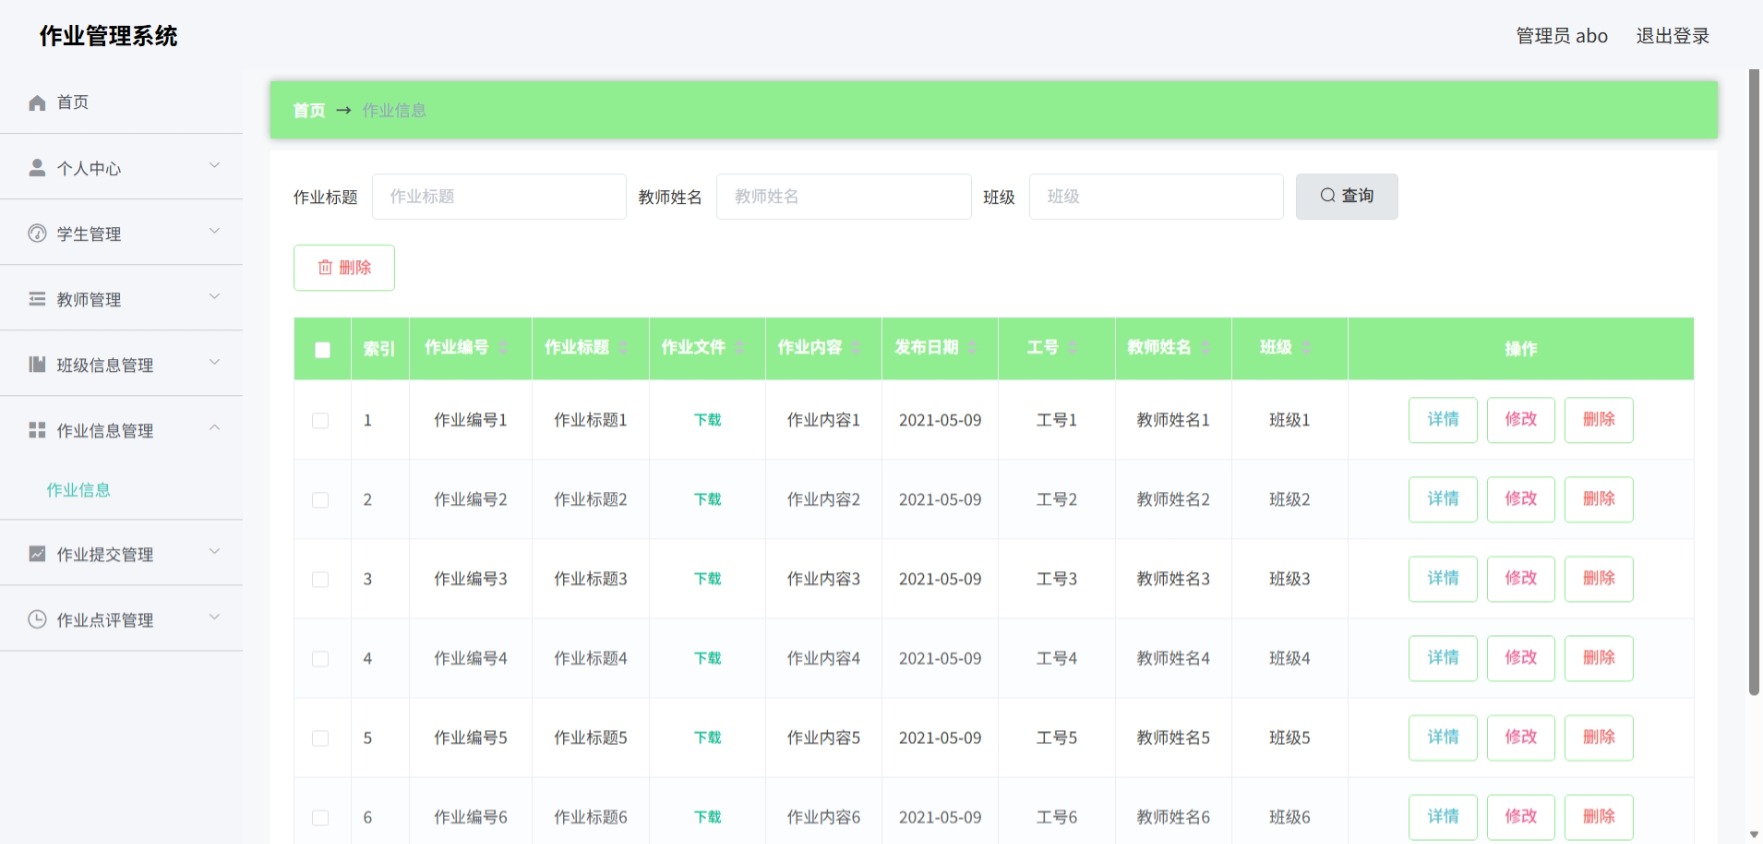The height and width of the screenshot is (844, 1763).
Task: Sort by 作业内容 column arrows
Action: click(x=856, y=347)
